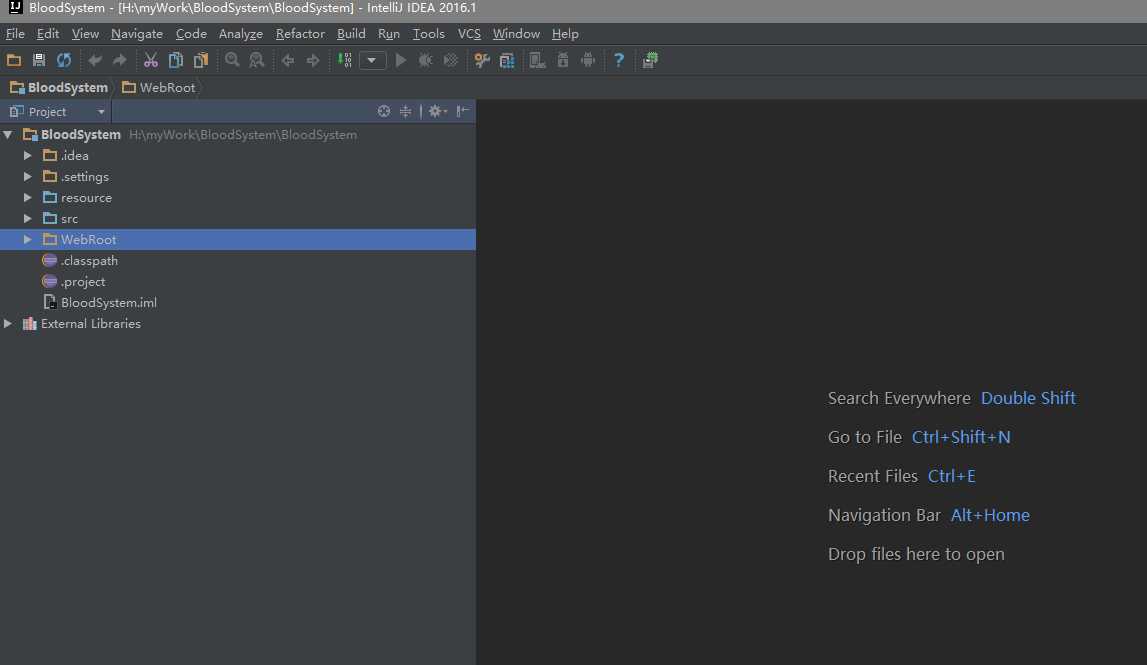
Task: Open the Project panel gear settings menu
Action: coord(437,111)
